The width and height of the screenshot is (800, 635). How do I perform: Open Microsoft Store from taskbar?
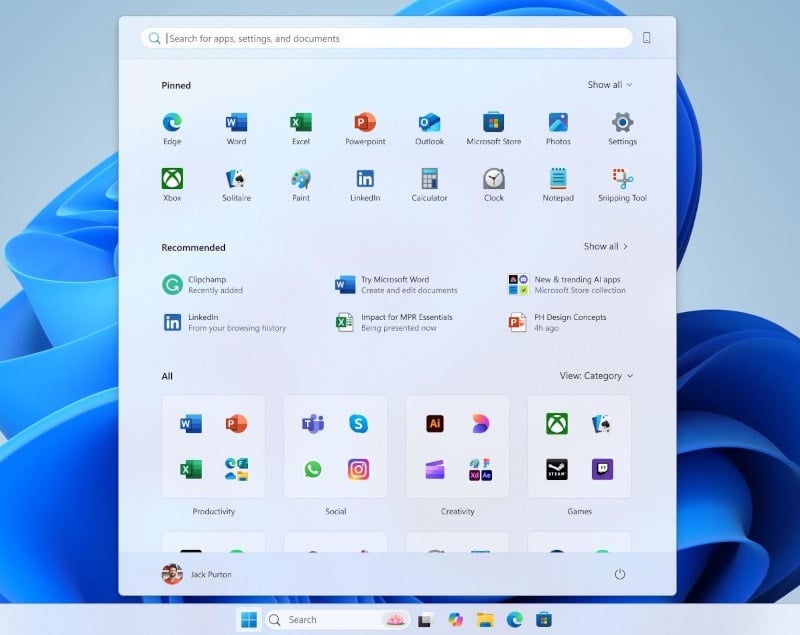tap(544, 620)
